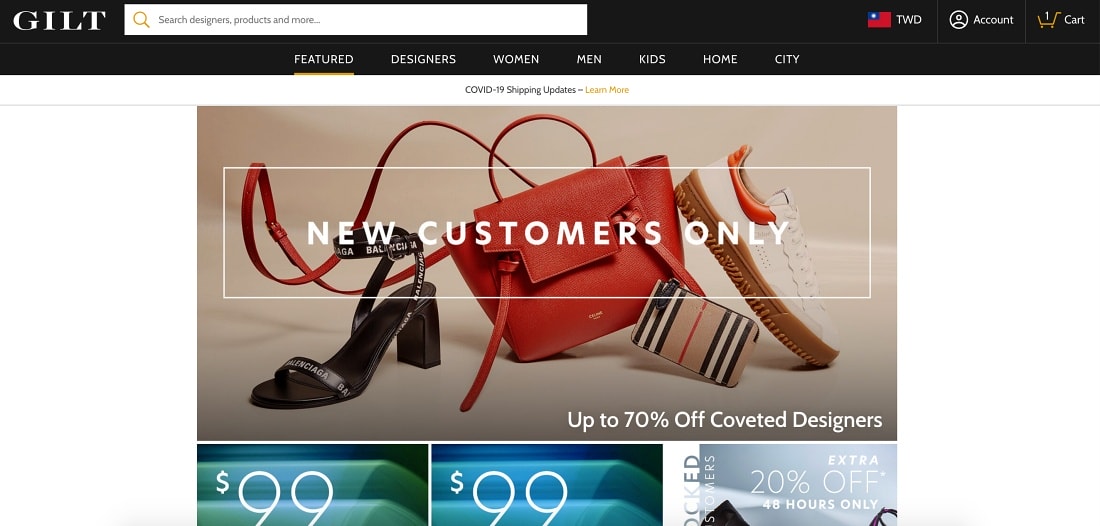Open the blue $99 sale tile
The image size is (1100, 526).
pyautogui.click(x=546, y=485)
